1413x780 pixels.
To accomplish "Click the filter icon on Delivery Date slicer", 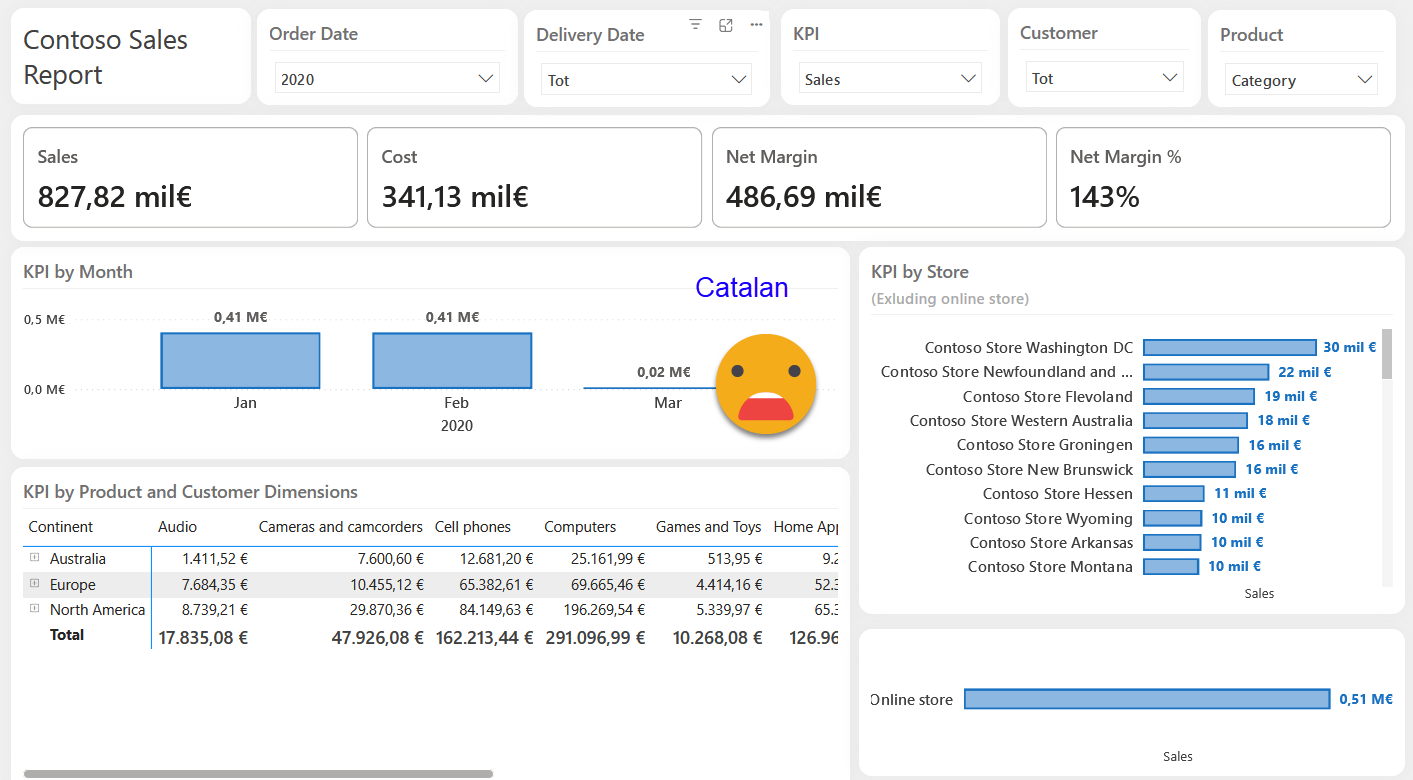I will [696, 25].
